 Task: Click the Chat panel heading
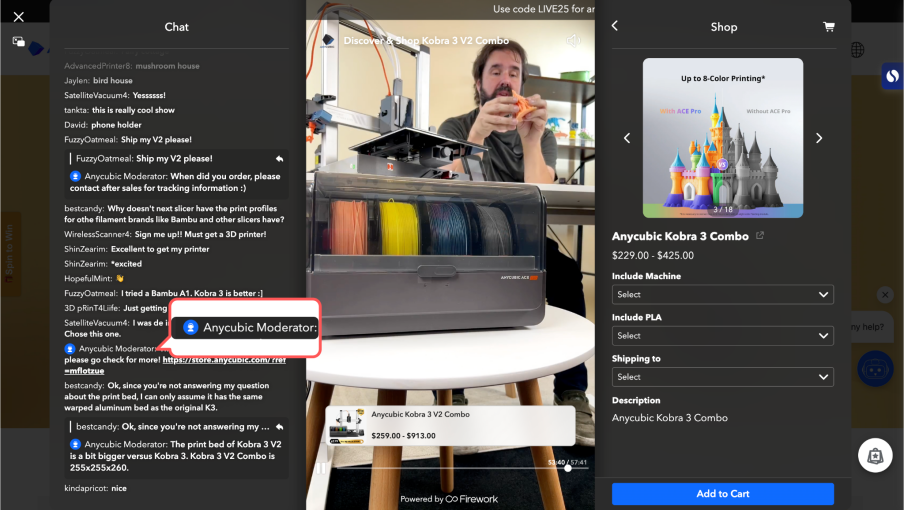[x=176, y=27]
